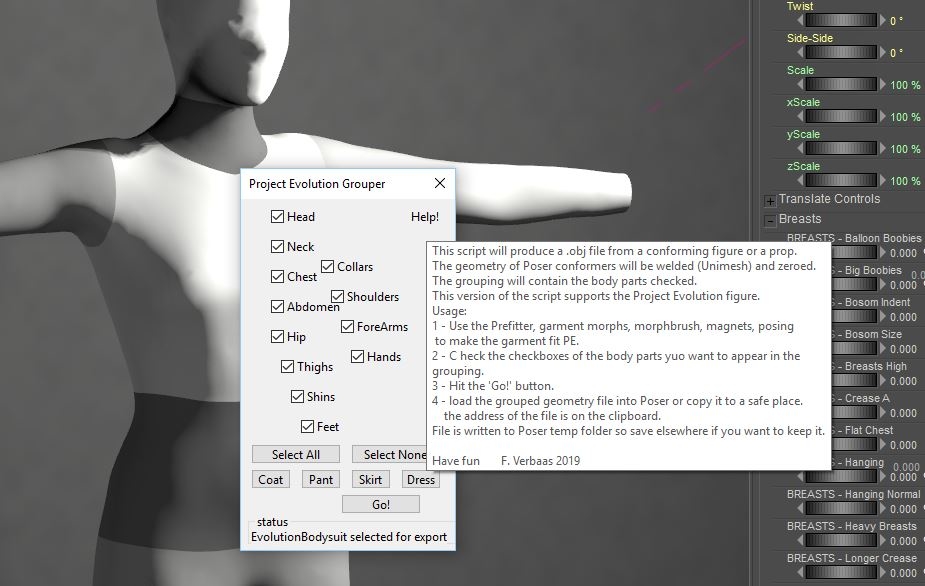The width and height of the screenshot is (925, 586).
Task: Toggle the Neck checkbox
Action: coord(277,247)
